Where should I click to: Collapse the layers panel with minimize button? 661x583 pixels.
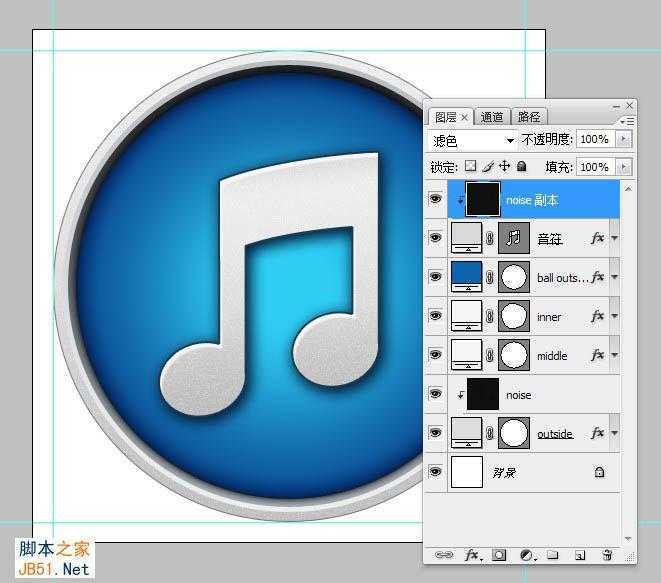click(617, 106)
